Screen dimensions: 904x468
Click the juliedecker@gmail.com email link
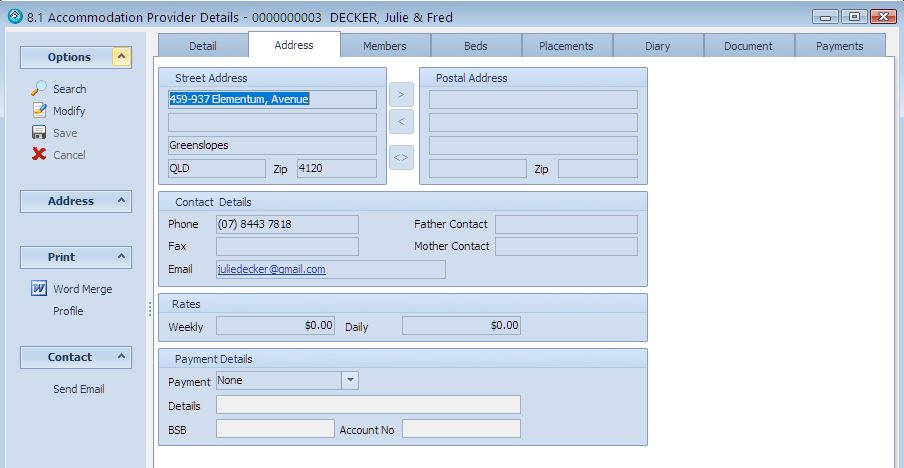pyautogui.click(x=271, y=269)
